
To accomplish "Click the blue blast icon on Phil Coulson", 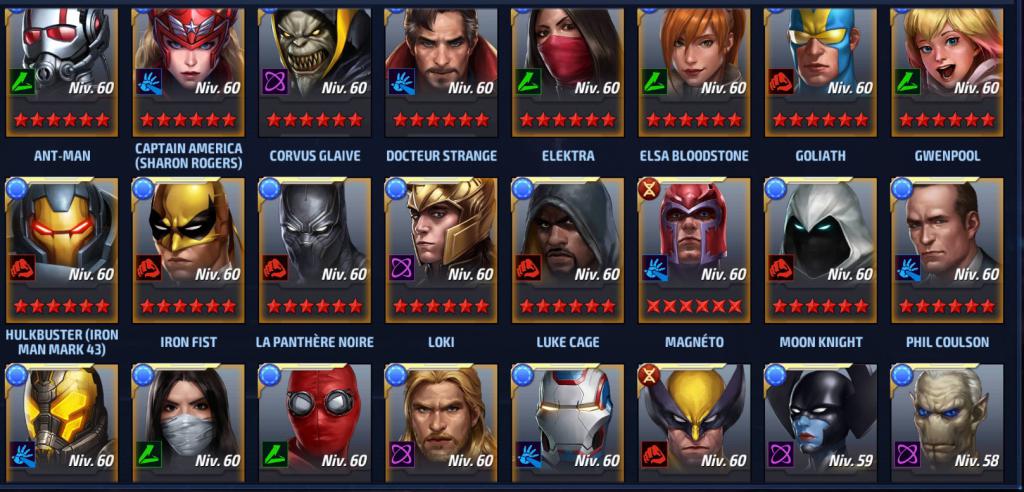I will tap(907, 268).
